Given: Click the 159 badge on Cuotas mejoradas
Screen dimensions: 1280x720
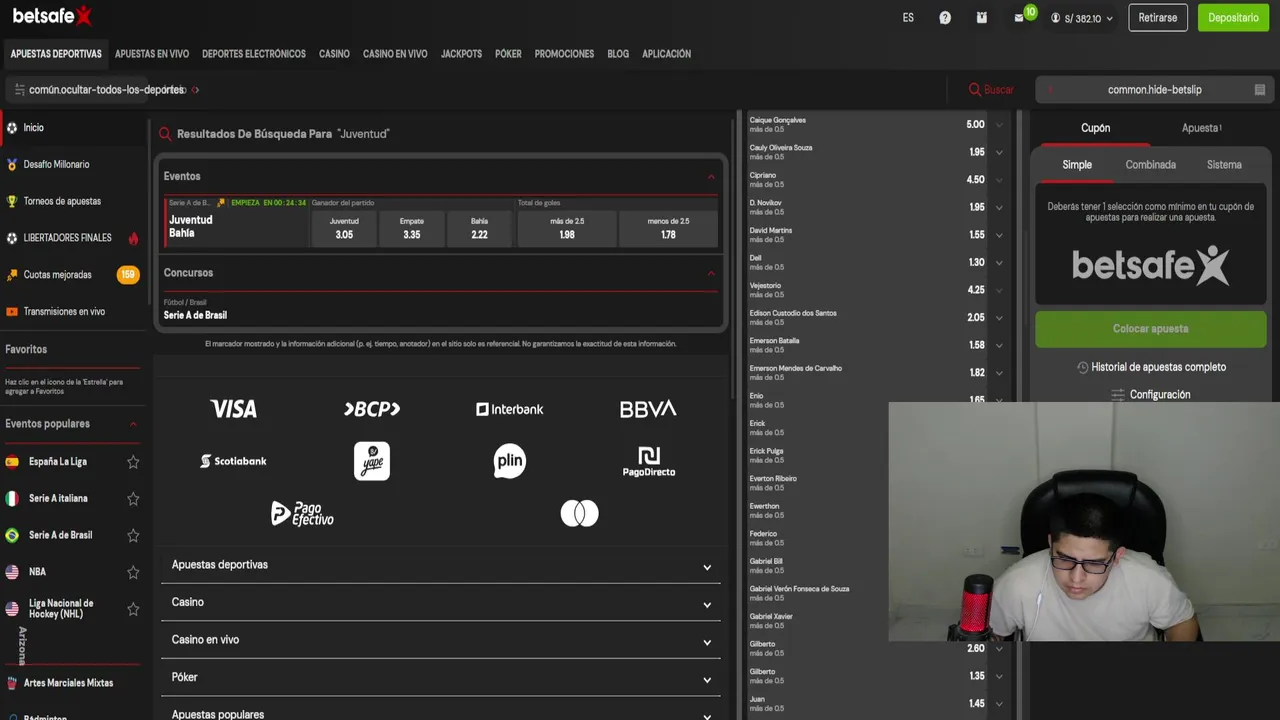Looking at the screenshot, I should pos(128,275).
